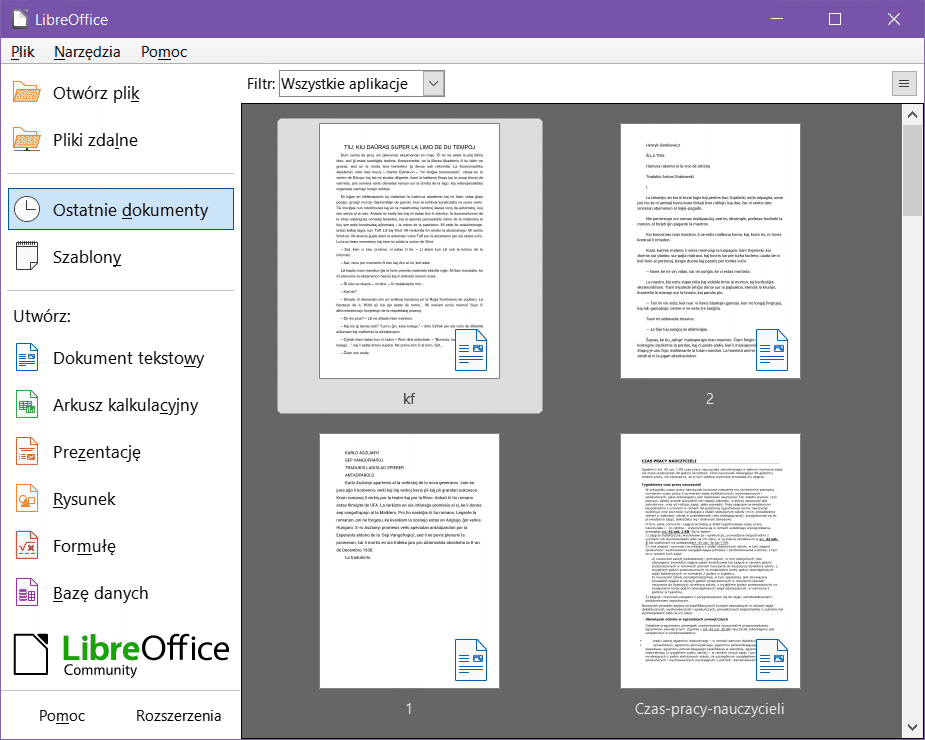Screen dimensions: 925x740
Task: Select Ostatnie dokumenty view
Action: pos(121,210)
